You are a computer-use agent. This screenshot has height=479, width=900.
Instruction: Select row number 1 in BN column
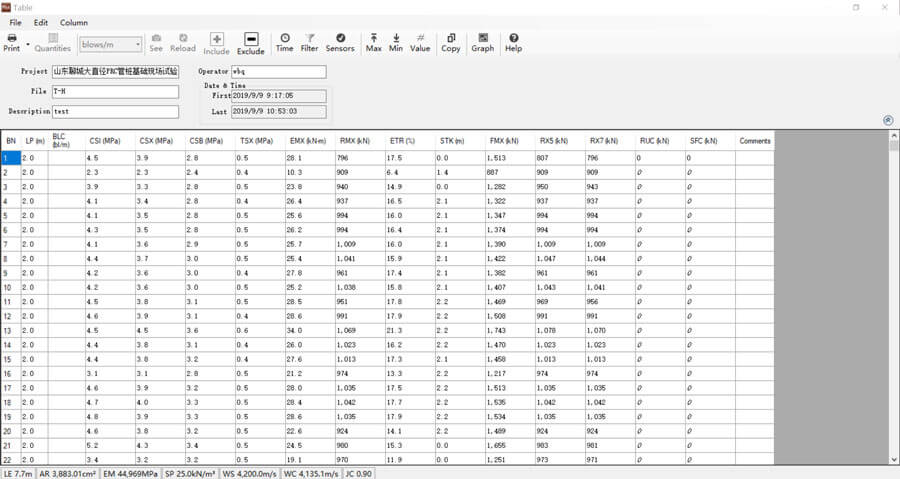pos(11,158)
